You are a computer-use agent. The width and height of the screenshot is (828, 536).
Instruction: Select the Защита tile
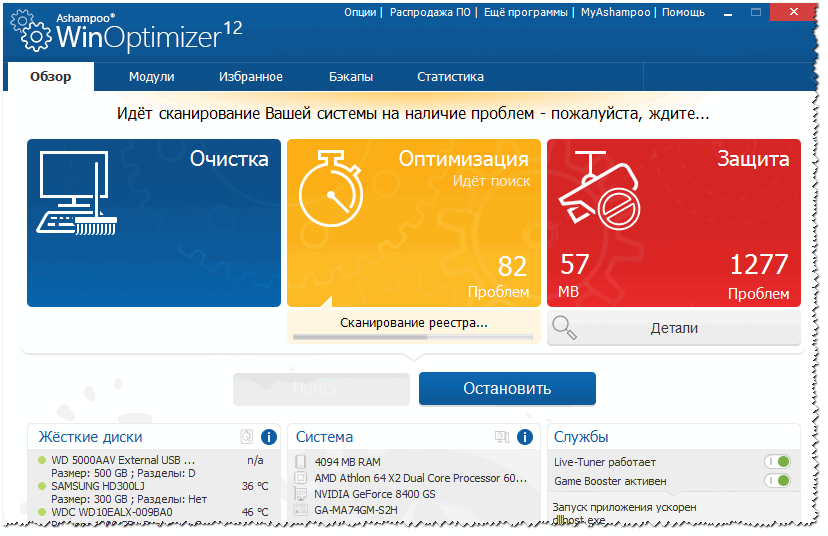tap(674, 223)
